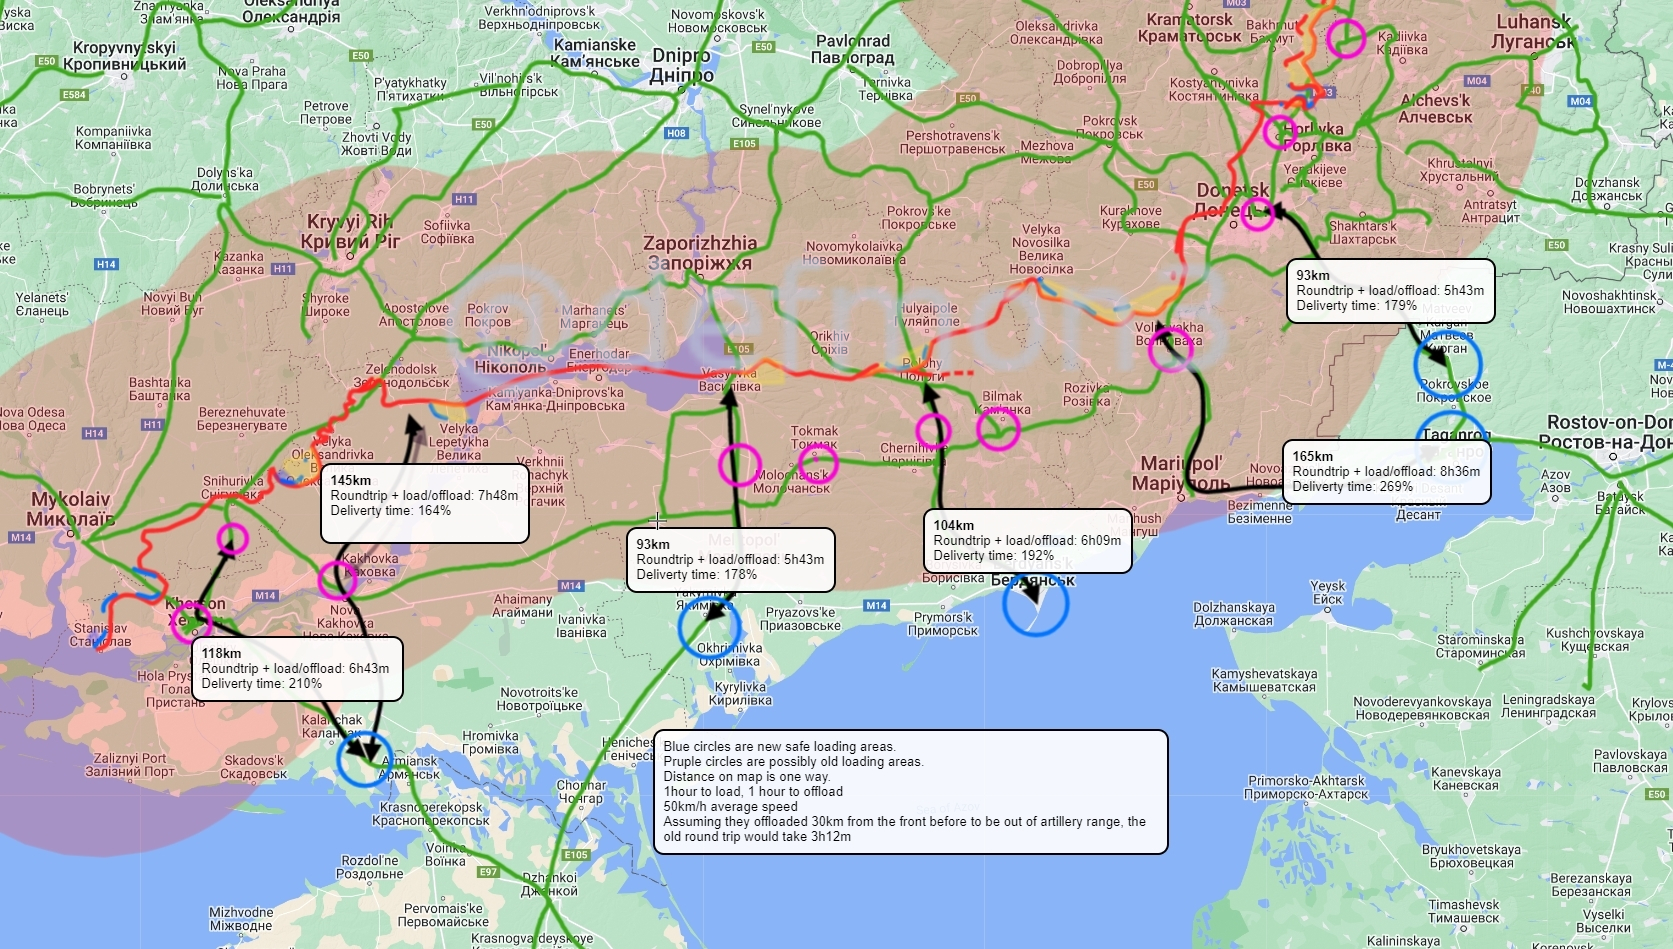Click the magenta circle at Tokmak
The image size is (1673, 949).
coord(817,463)
